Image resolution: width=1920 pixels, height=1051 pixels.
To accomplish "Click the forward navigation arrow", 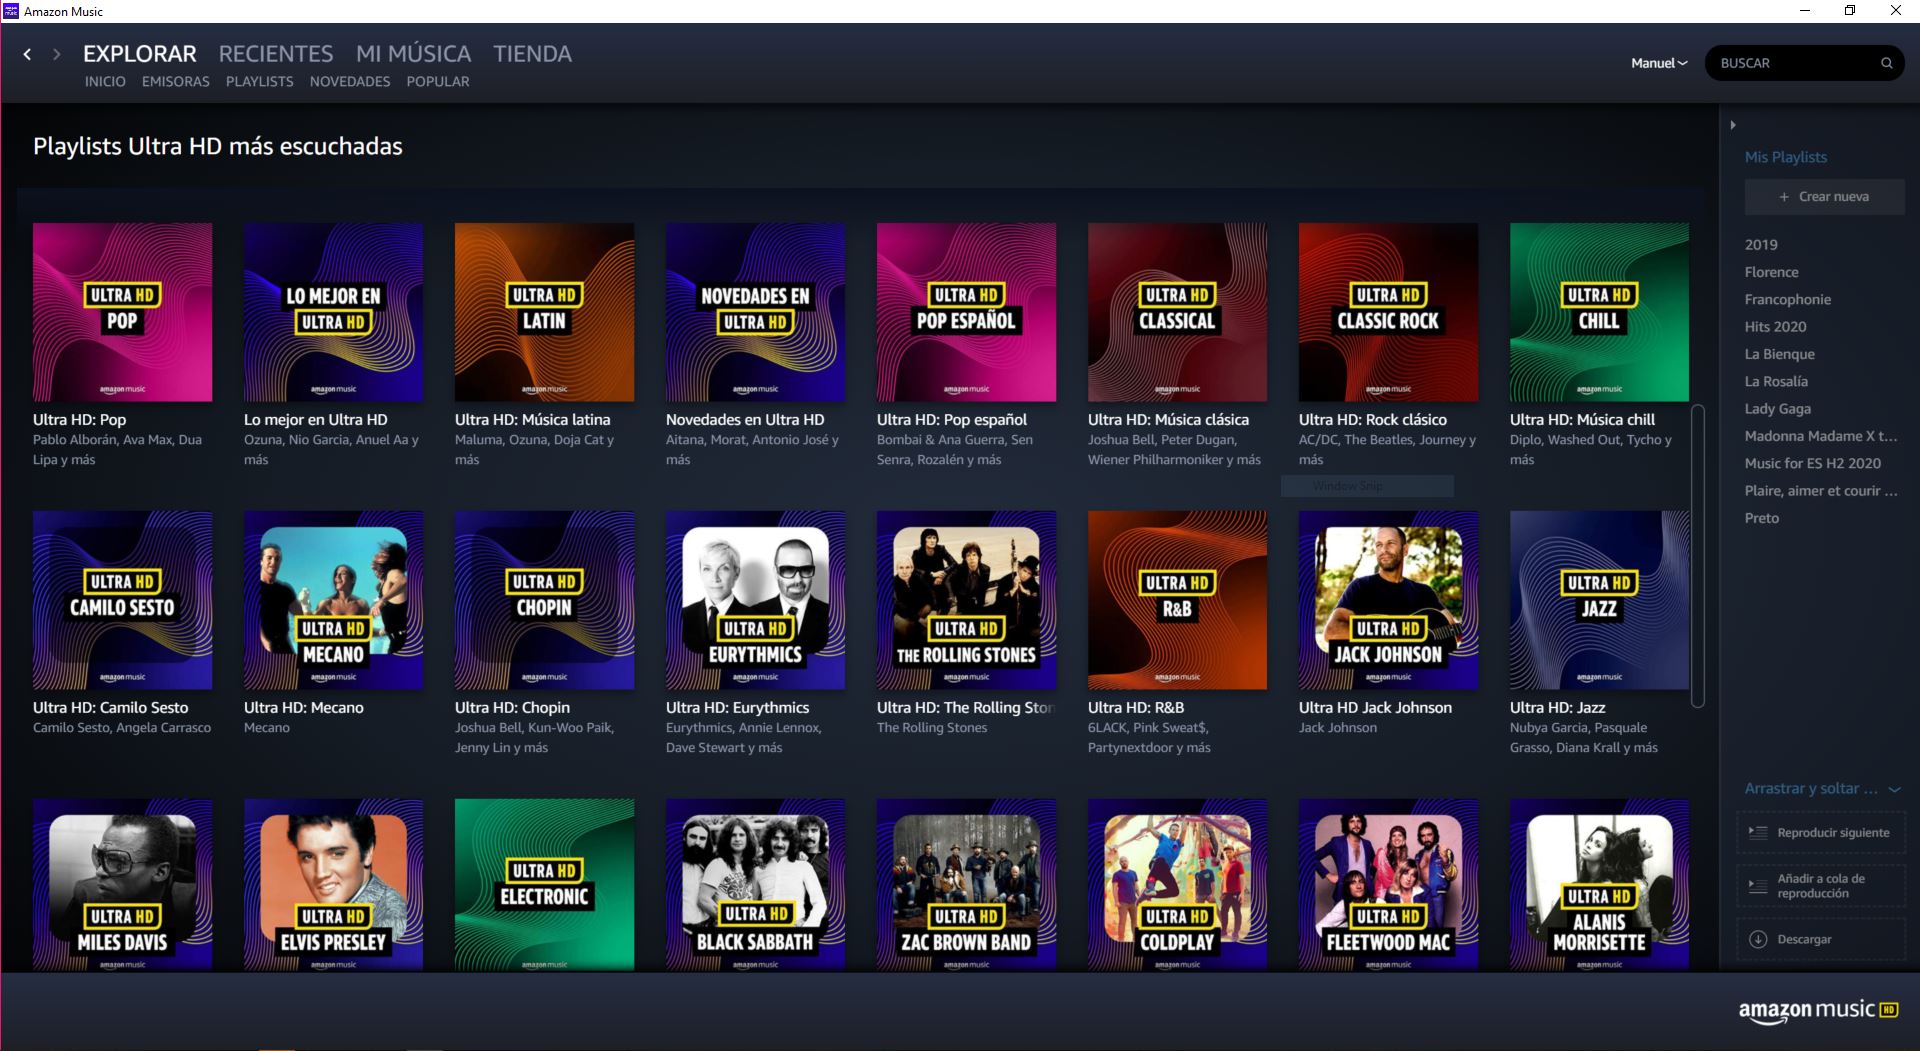I will pos(57,55).
